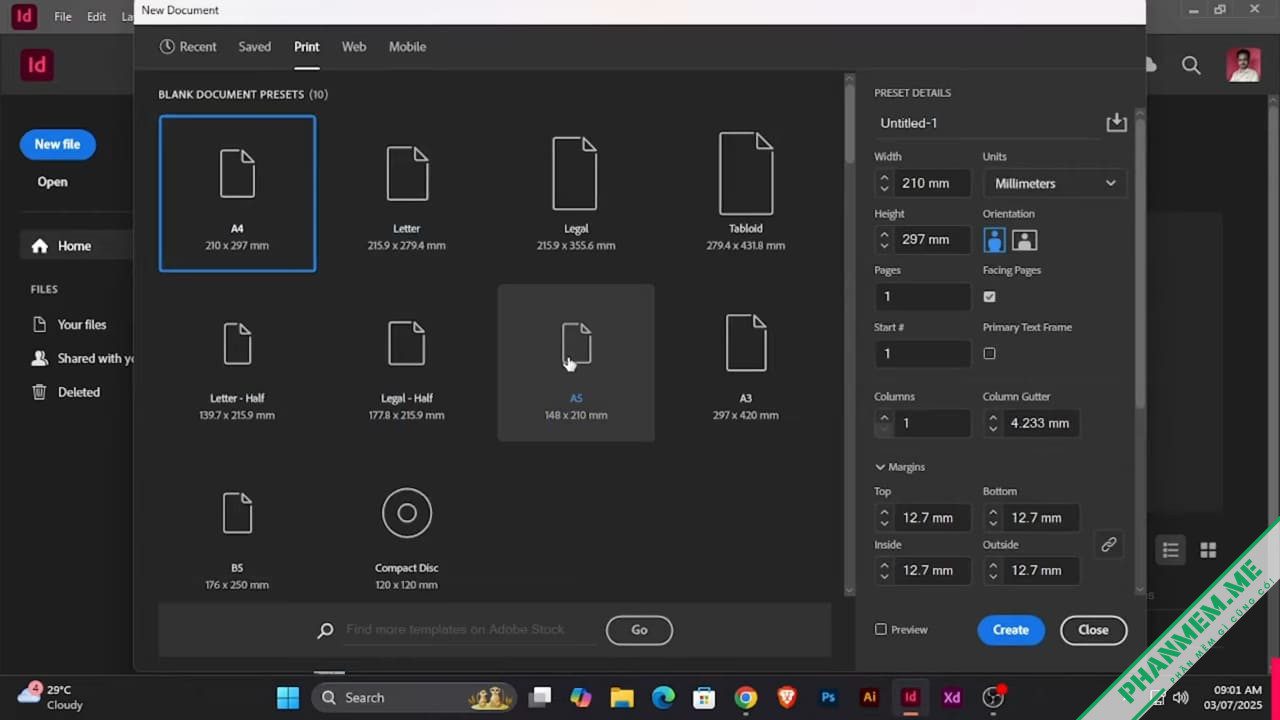Click the New file button
Screen dimensions: 1280x720
(x=57, y=144)
